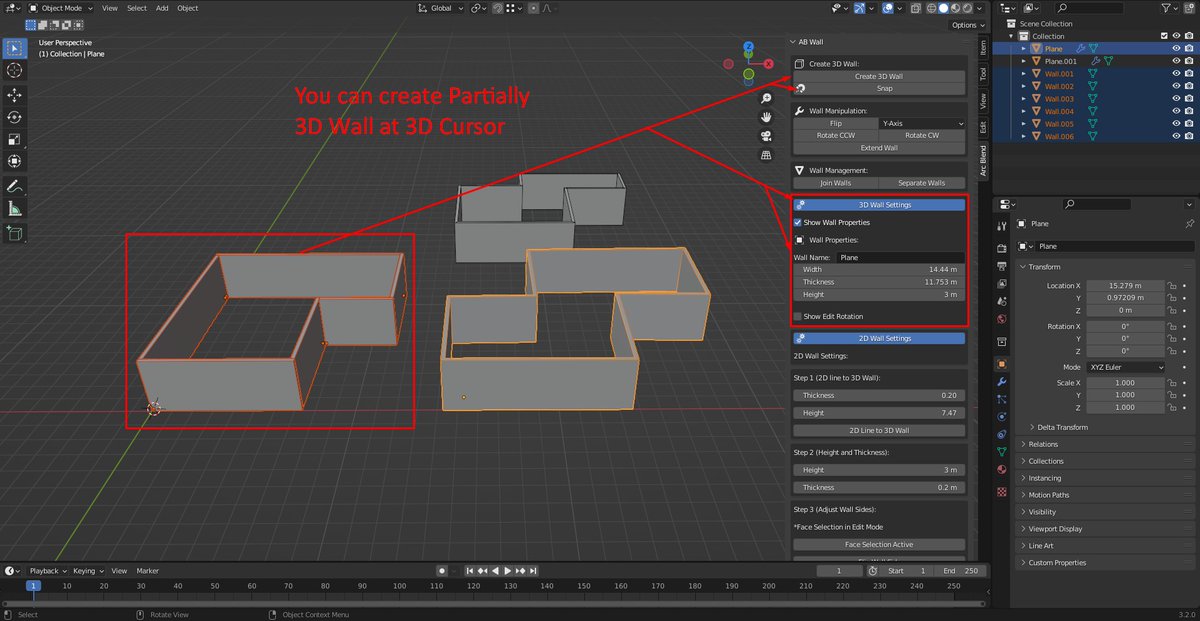Adjust the Scale X value field
The width and height of the screenshot is (1200, 621).
1126,383
